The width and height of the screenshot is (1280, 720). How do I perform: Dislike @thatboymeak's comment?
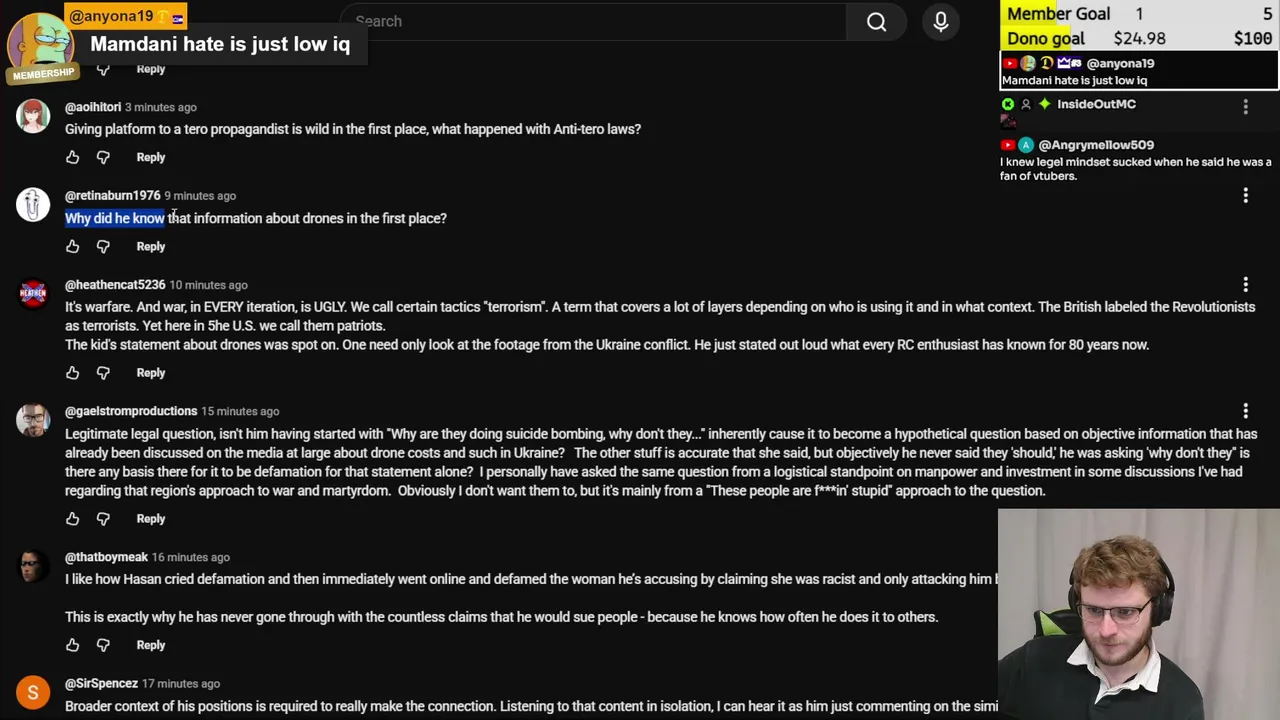click(x=103, y=645)
